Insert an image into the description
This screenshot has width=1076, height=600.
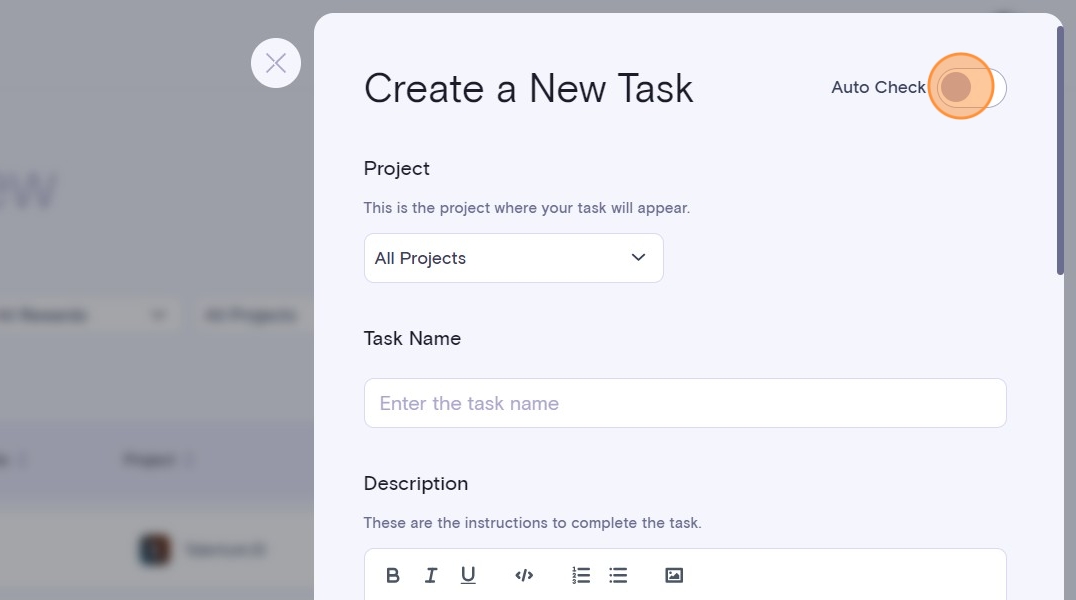click(674, 575)
